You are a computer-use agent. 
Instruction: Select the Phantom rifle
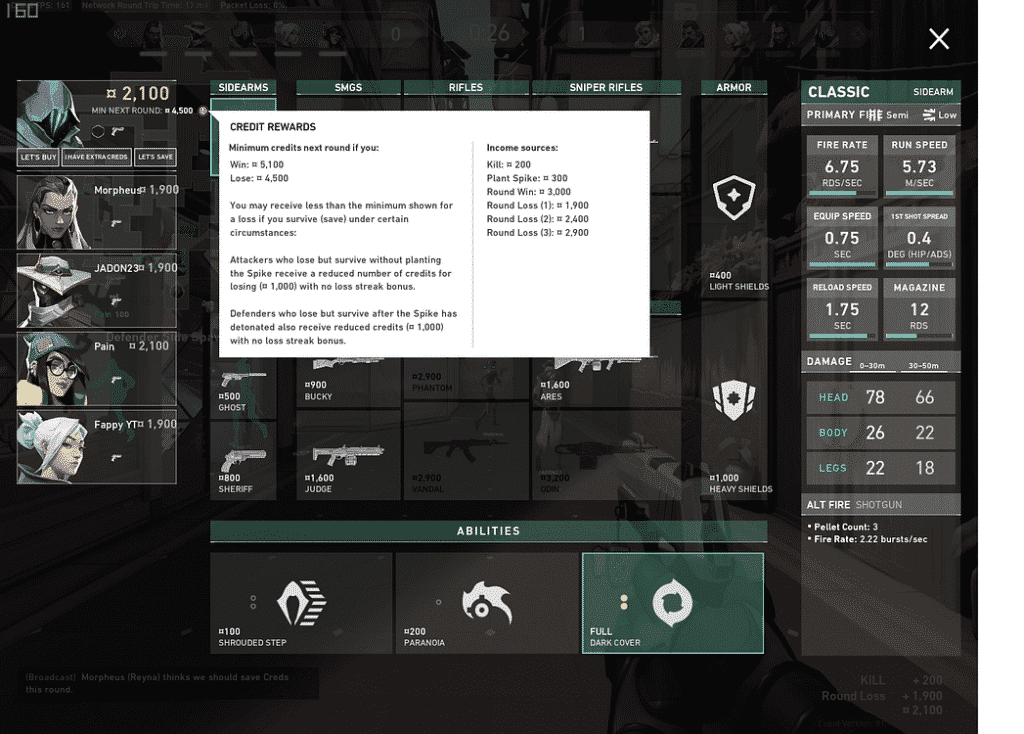pyautogui.click(x=466, y=378)
